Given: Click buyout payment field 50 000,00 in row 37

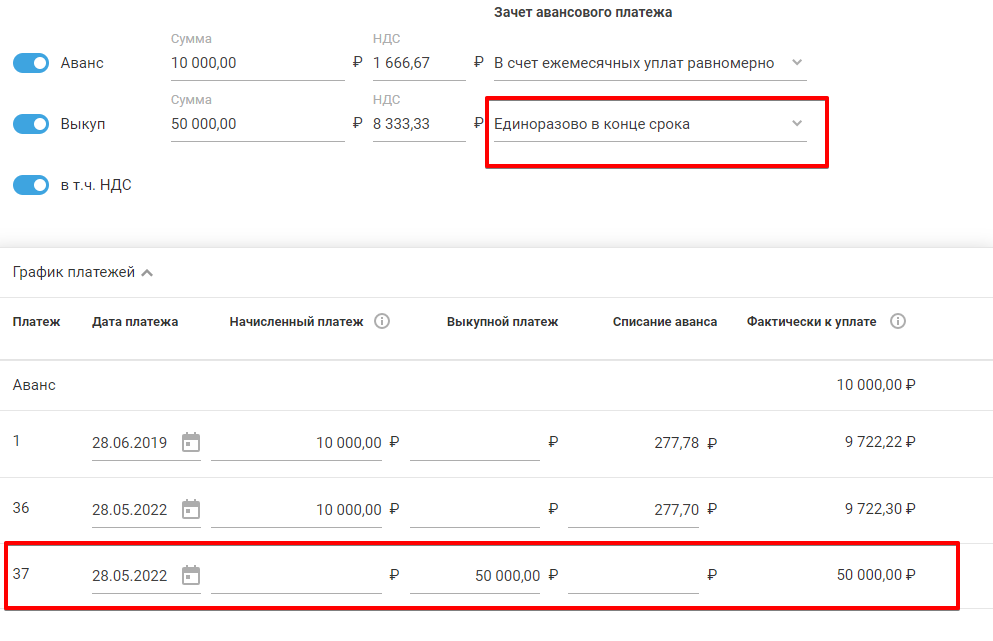Looking at the screenshot, I should coord(475,576).
